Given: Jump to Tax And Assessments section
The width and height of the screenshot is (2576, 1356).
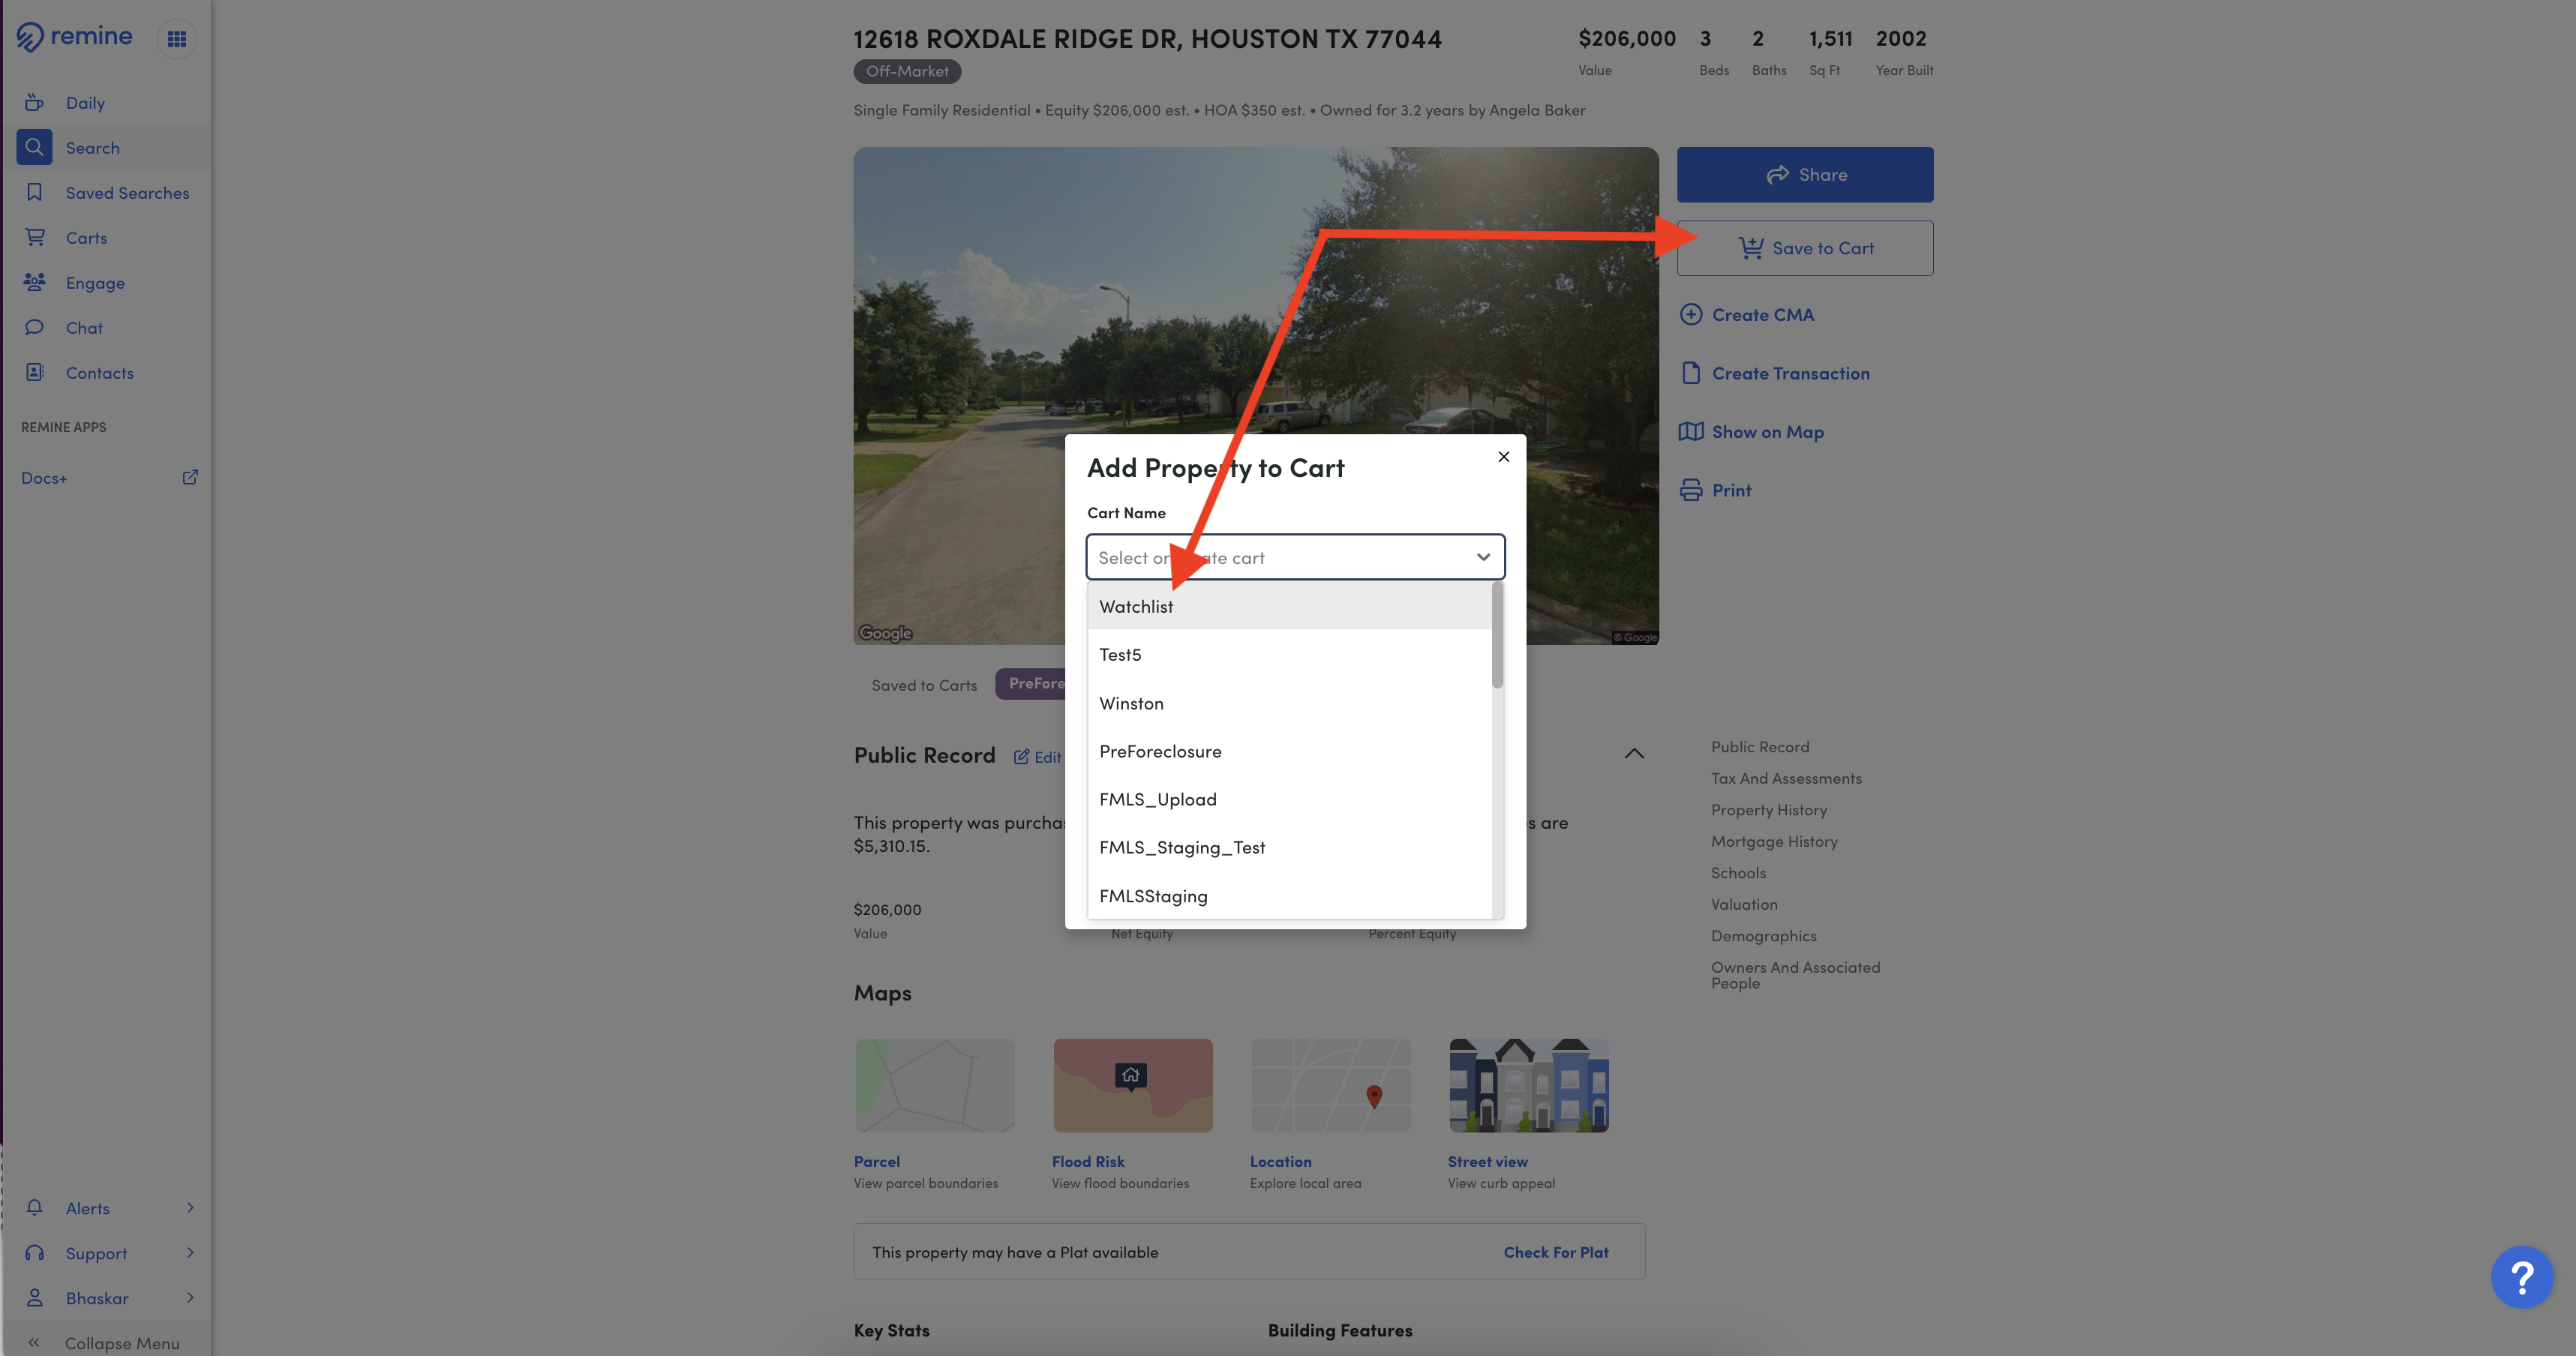Looking at the screenshot, I should pyautogui.click(x=1786, y=779).
